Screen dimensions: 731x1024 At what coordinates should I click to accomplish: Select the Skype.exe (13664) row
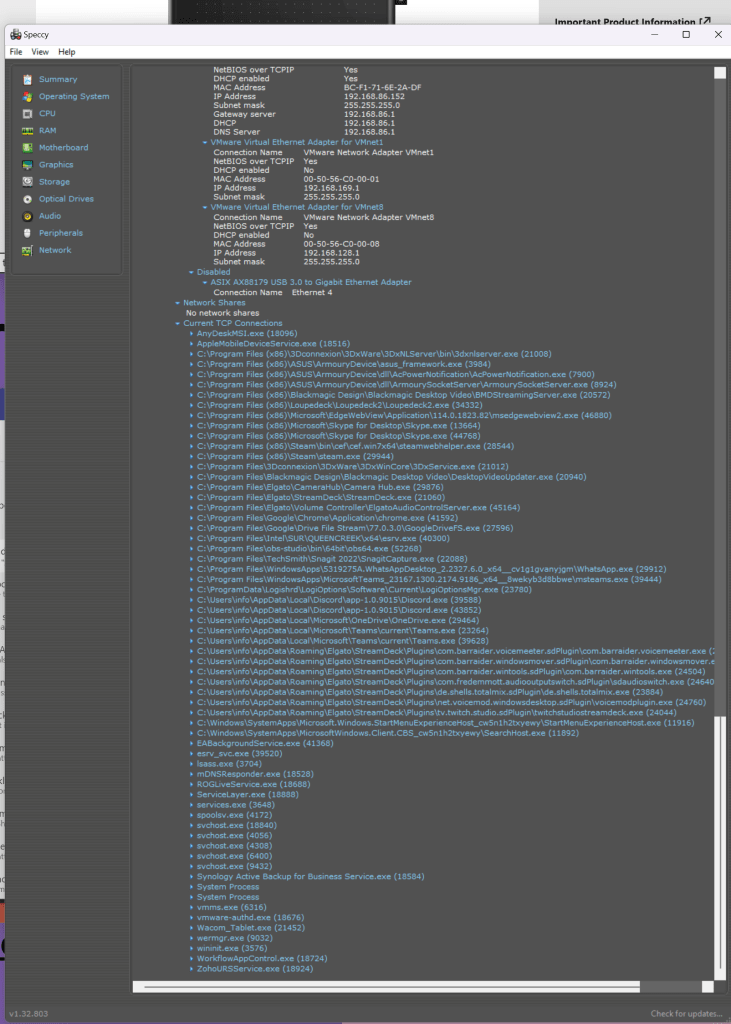pyautogui.click(x=338, y=426)
